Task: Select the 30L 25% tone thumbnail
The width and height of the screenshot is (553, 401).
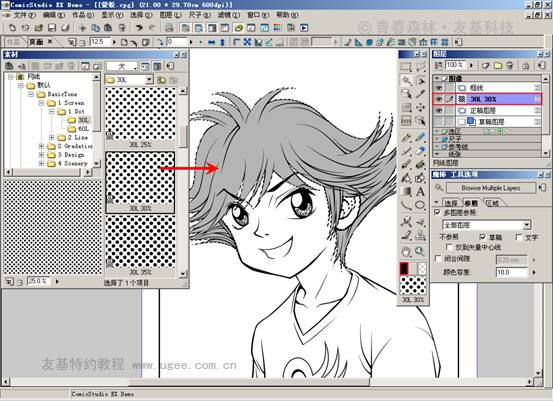Action: pos(140,114)
